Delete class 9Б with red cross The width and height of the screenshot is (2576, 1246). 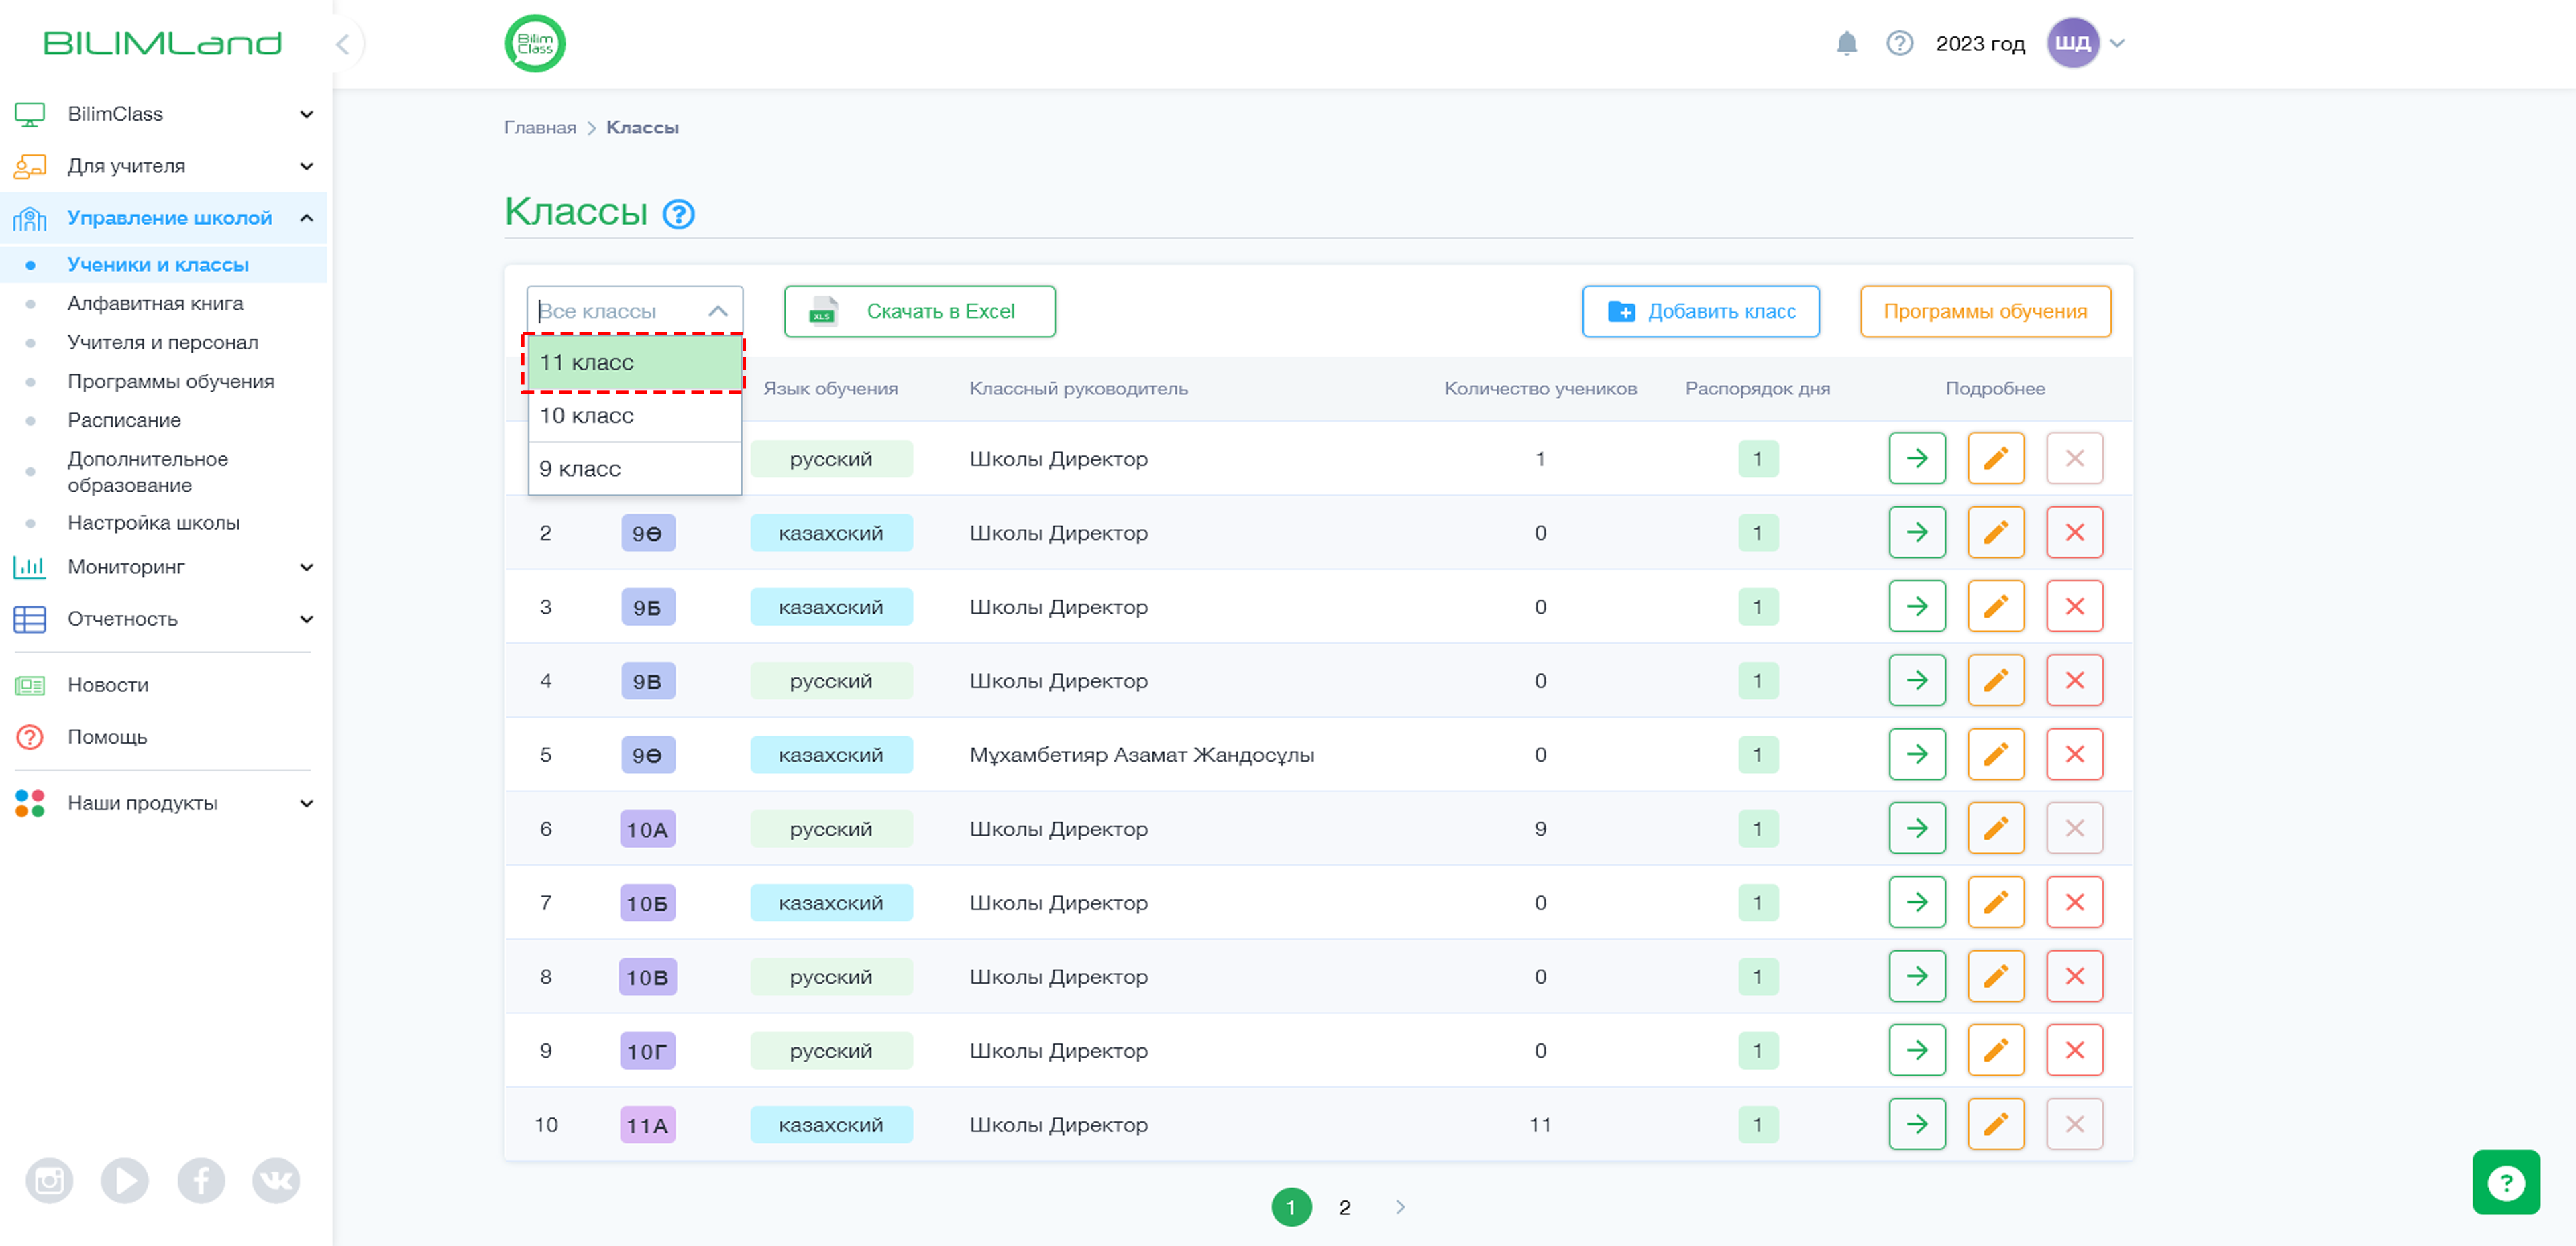pos(2074,606)
